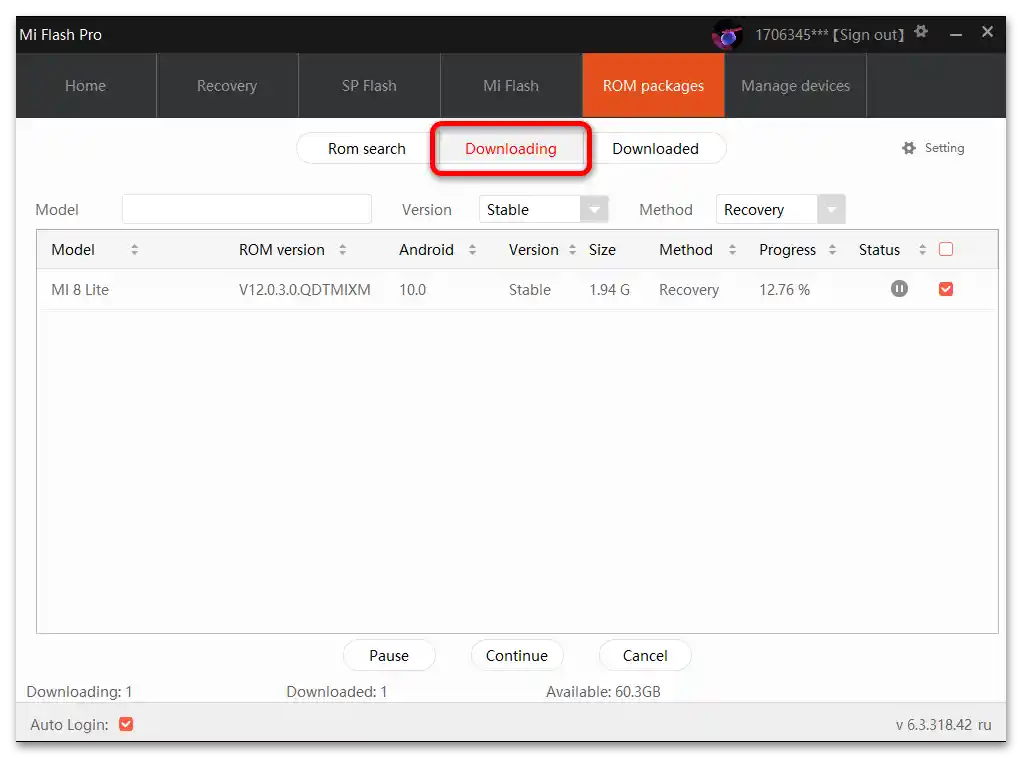Focus the Model search input field
The width and height of the screenshot is (1022, 758).
[247, 209]
